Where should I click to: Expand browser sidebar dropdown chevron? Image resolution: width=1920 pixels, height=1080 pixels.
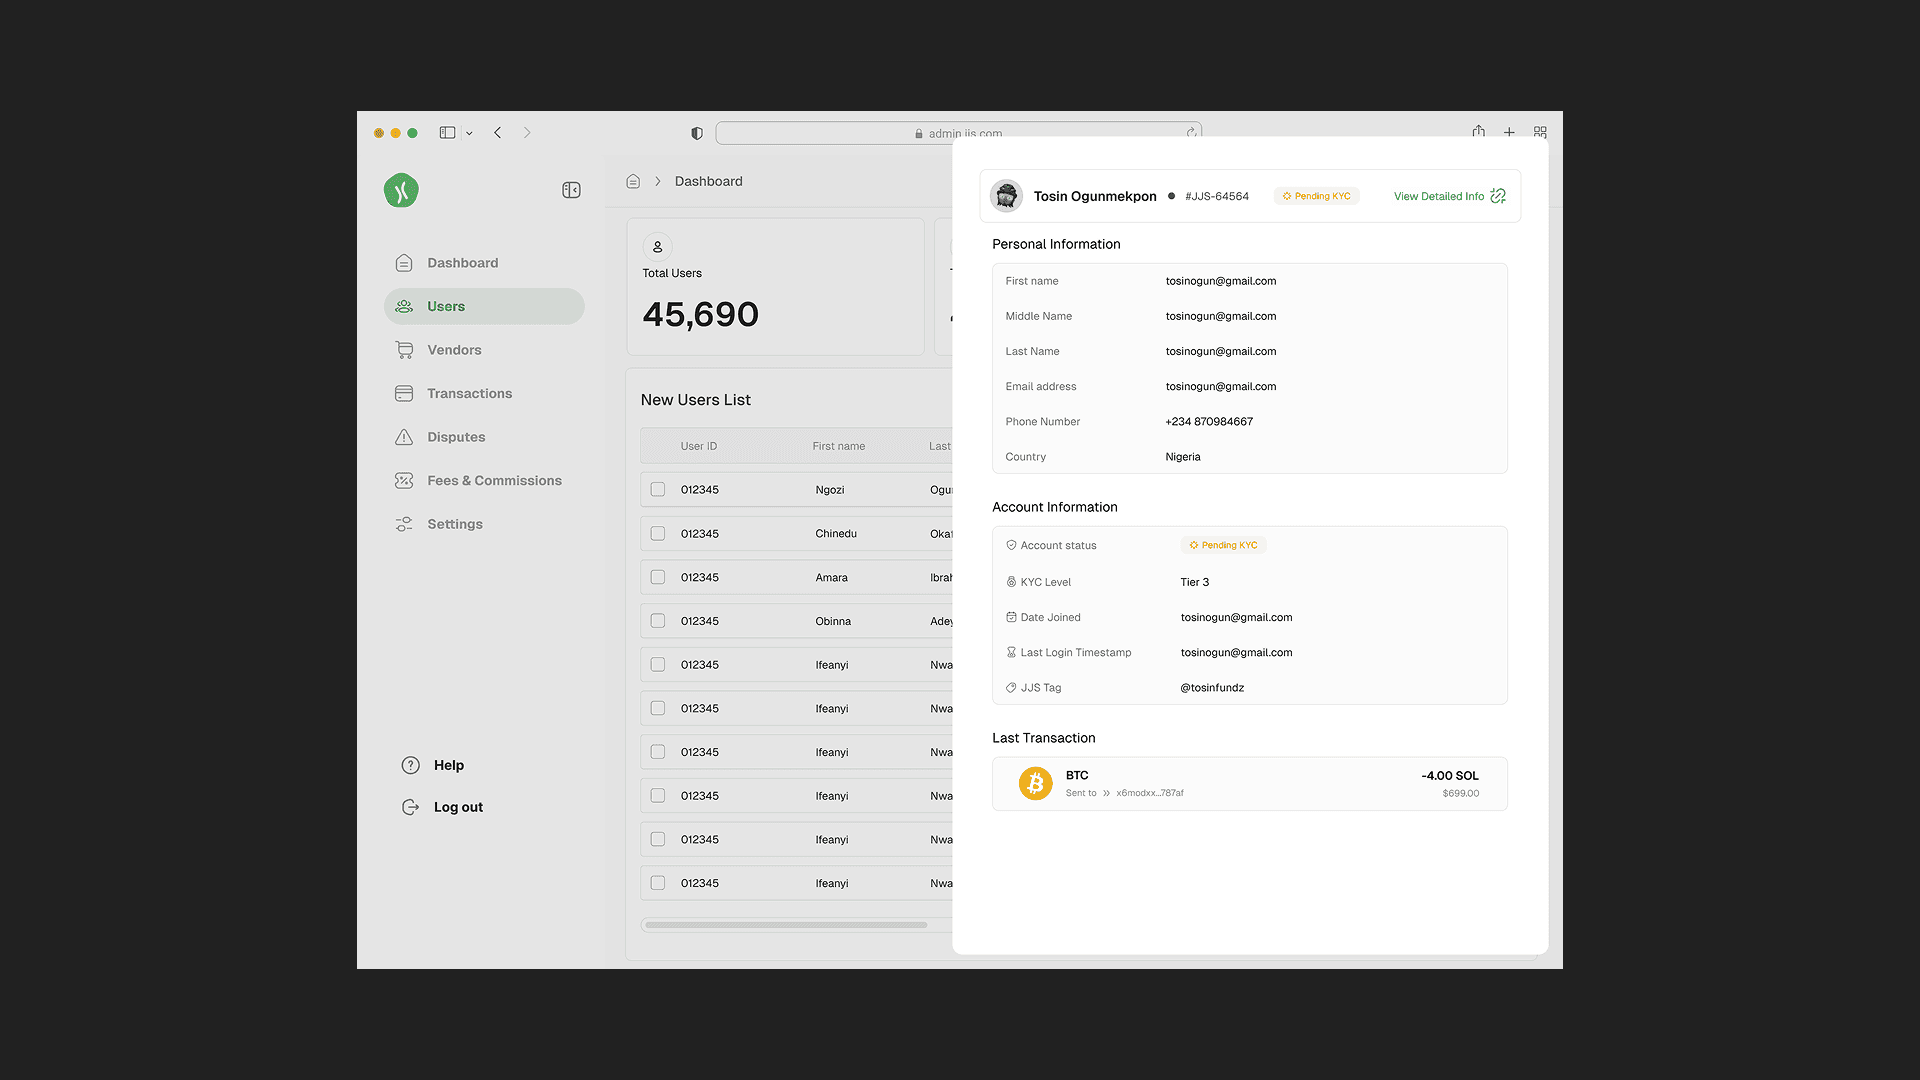coord(469,133)
